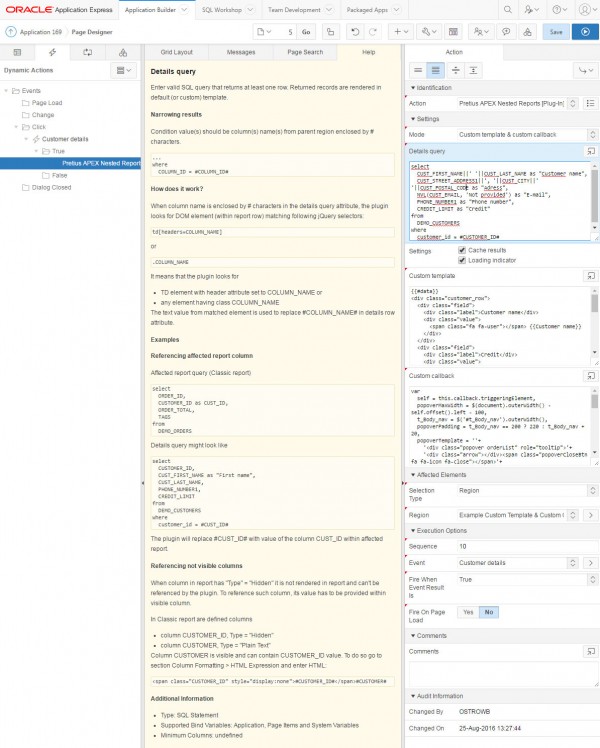Open the Team Development menu icon
The height and width of the screenshot is (748, 600).
(x=481, y=32)
